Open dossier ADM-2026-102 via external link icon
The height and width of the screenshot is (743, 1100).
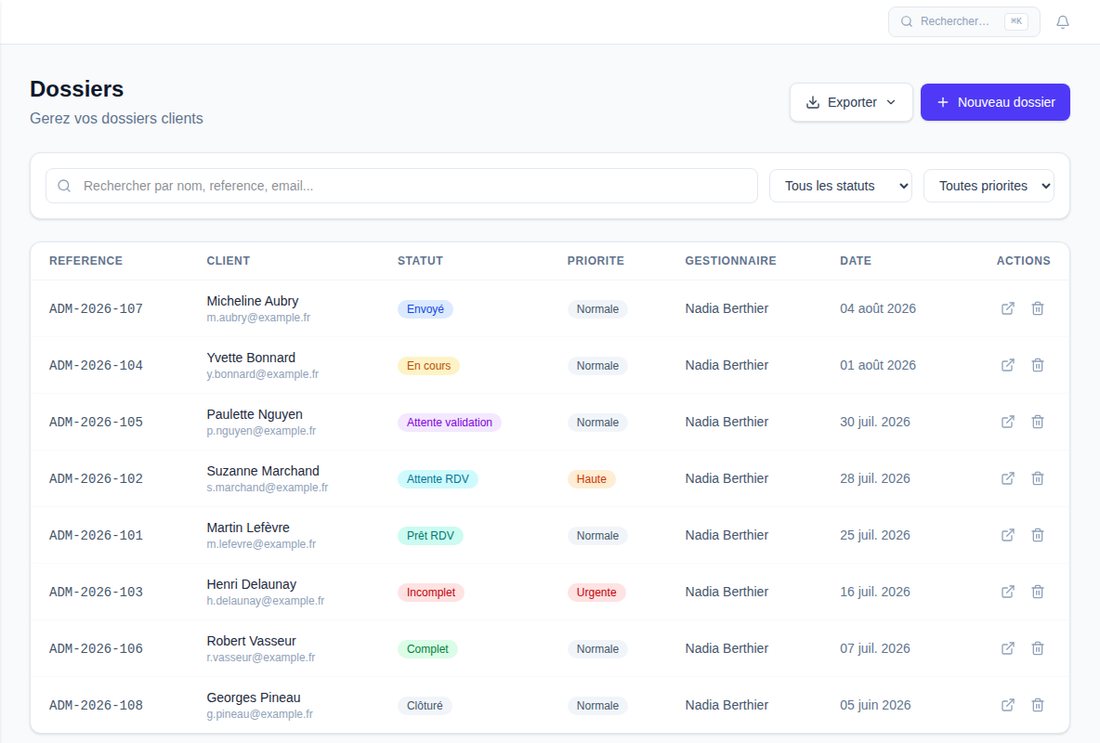1007,478
